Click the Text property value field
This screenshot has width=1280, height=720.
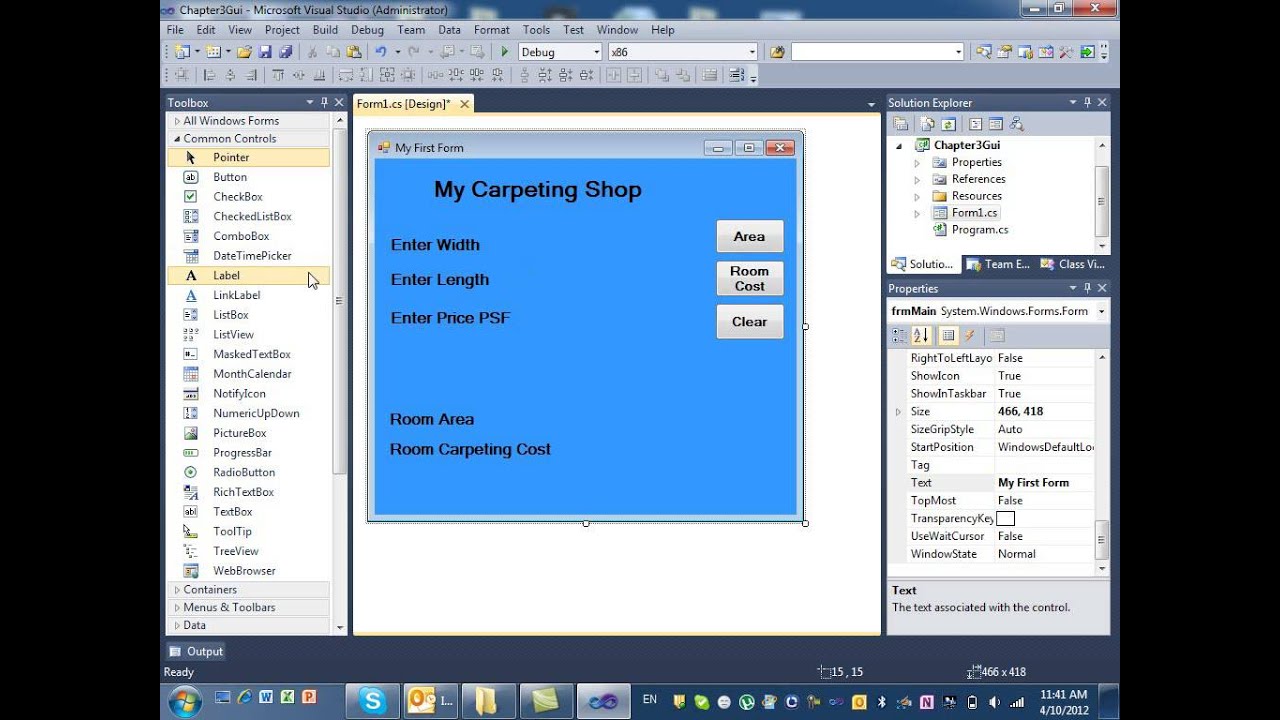1045,483
